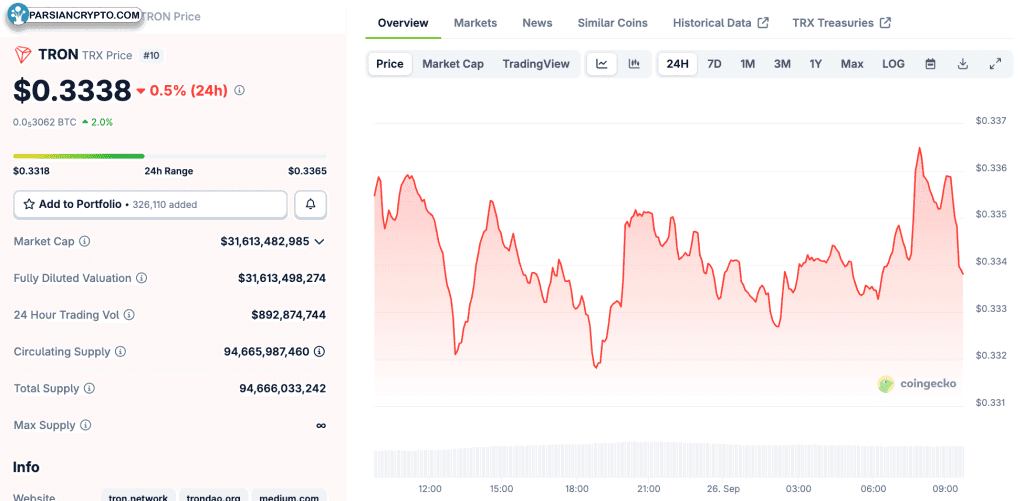This screenshot has height=501, width=1024.
Task: Click the price alert bell icon
Action: pos(311,204)
